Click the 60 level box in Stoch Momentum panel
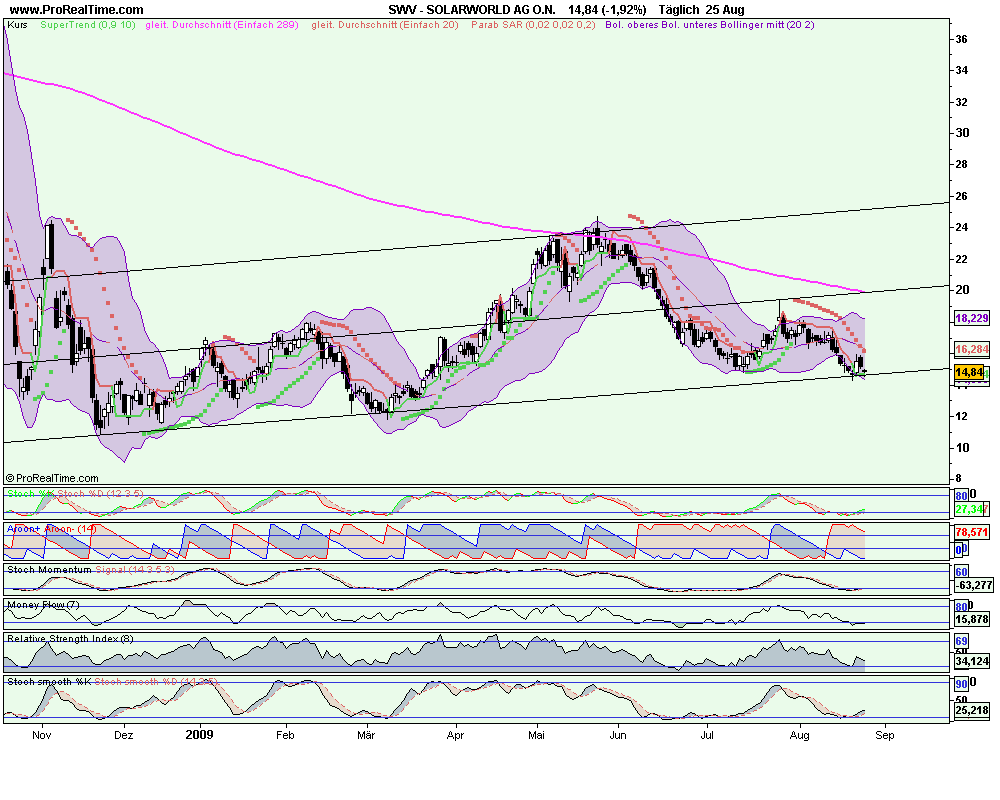The height and width of the screenshot is (800, 1000). (961, 572)
